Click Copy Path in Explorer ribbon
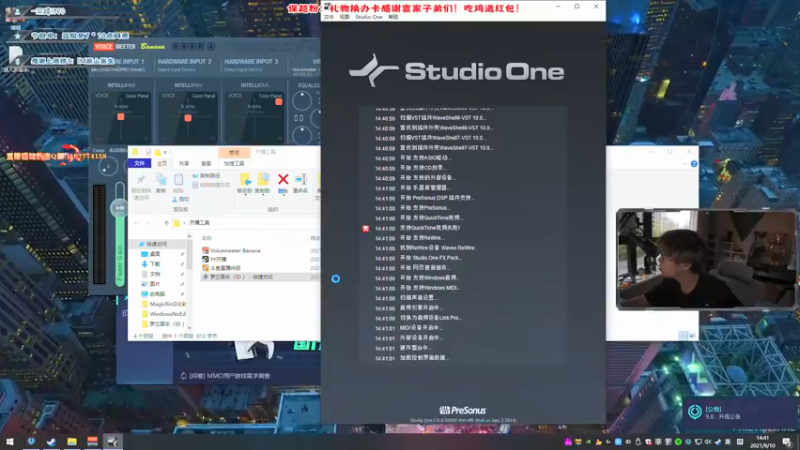800x450 pixels. 206,176
